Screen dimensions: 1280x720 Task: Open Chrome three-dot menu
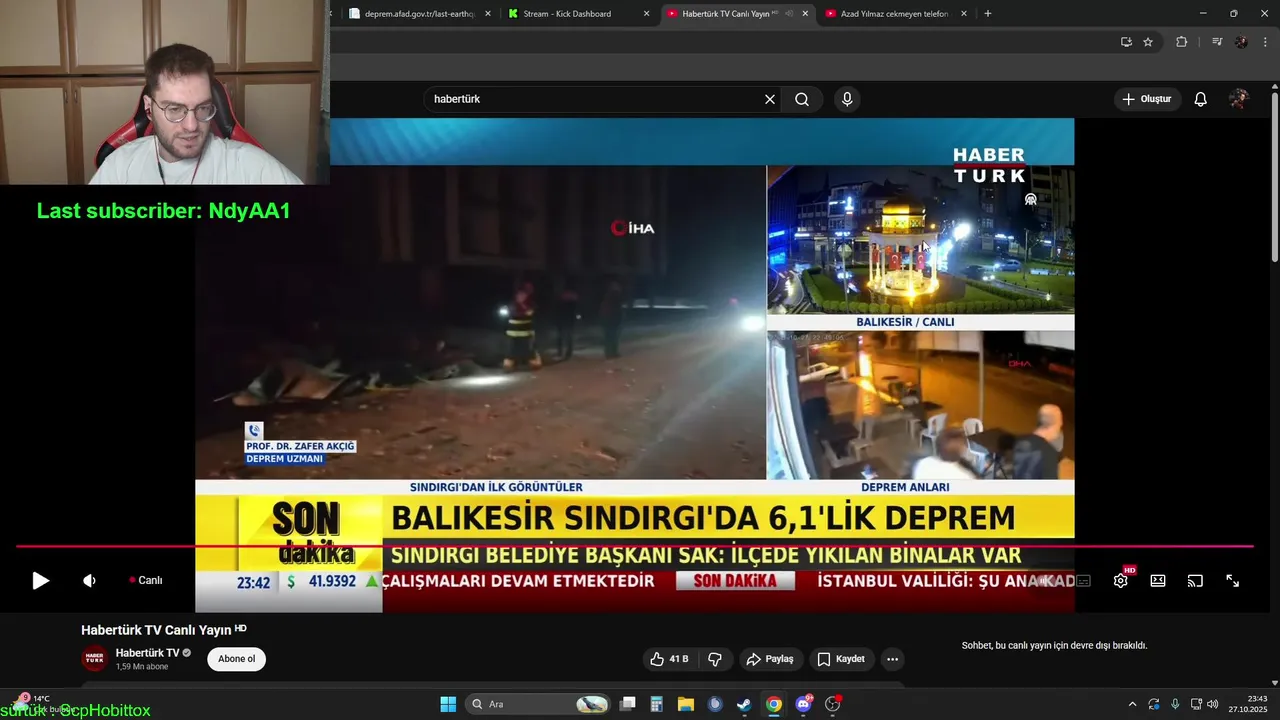[1266, 42]
